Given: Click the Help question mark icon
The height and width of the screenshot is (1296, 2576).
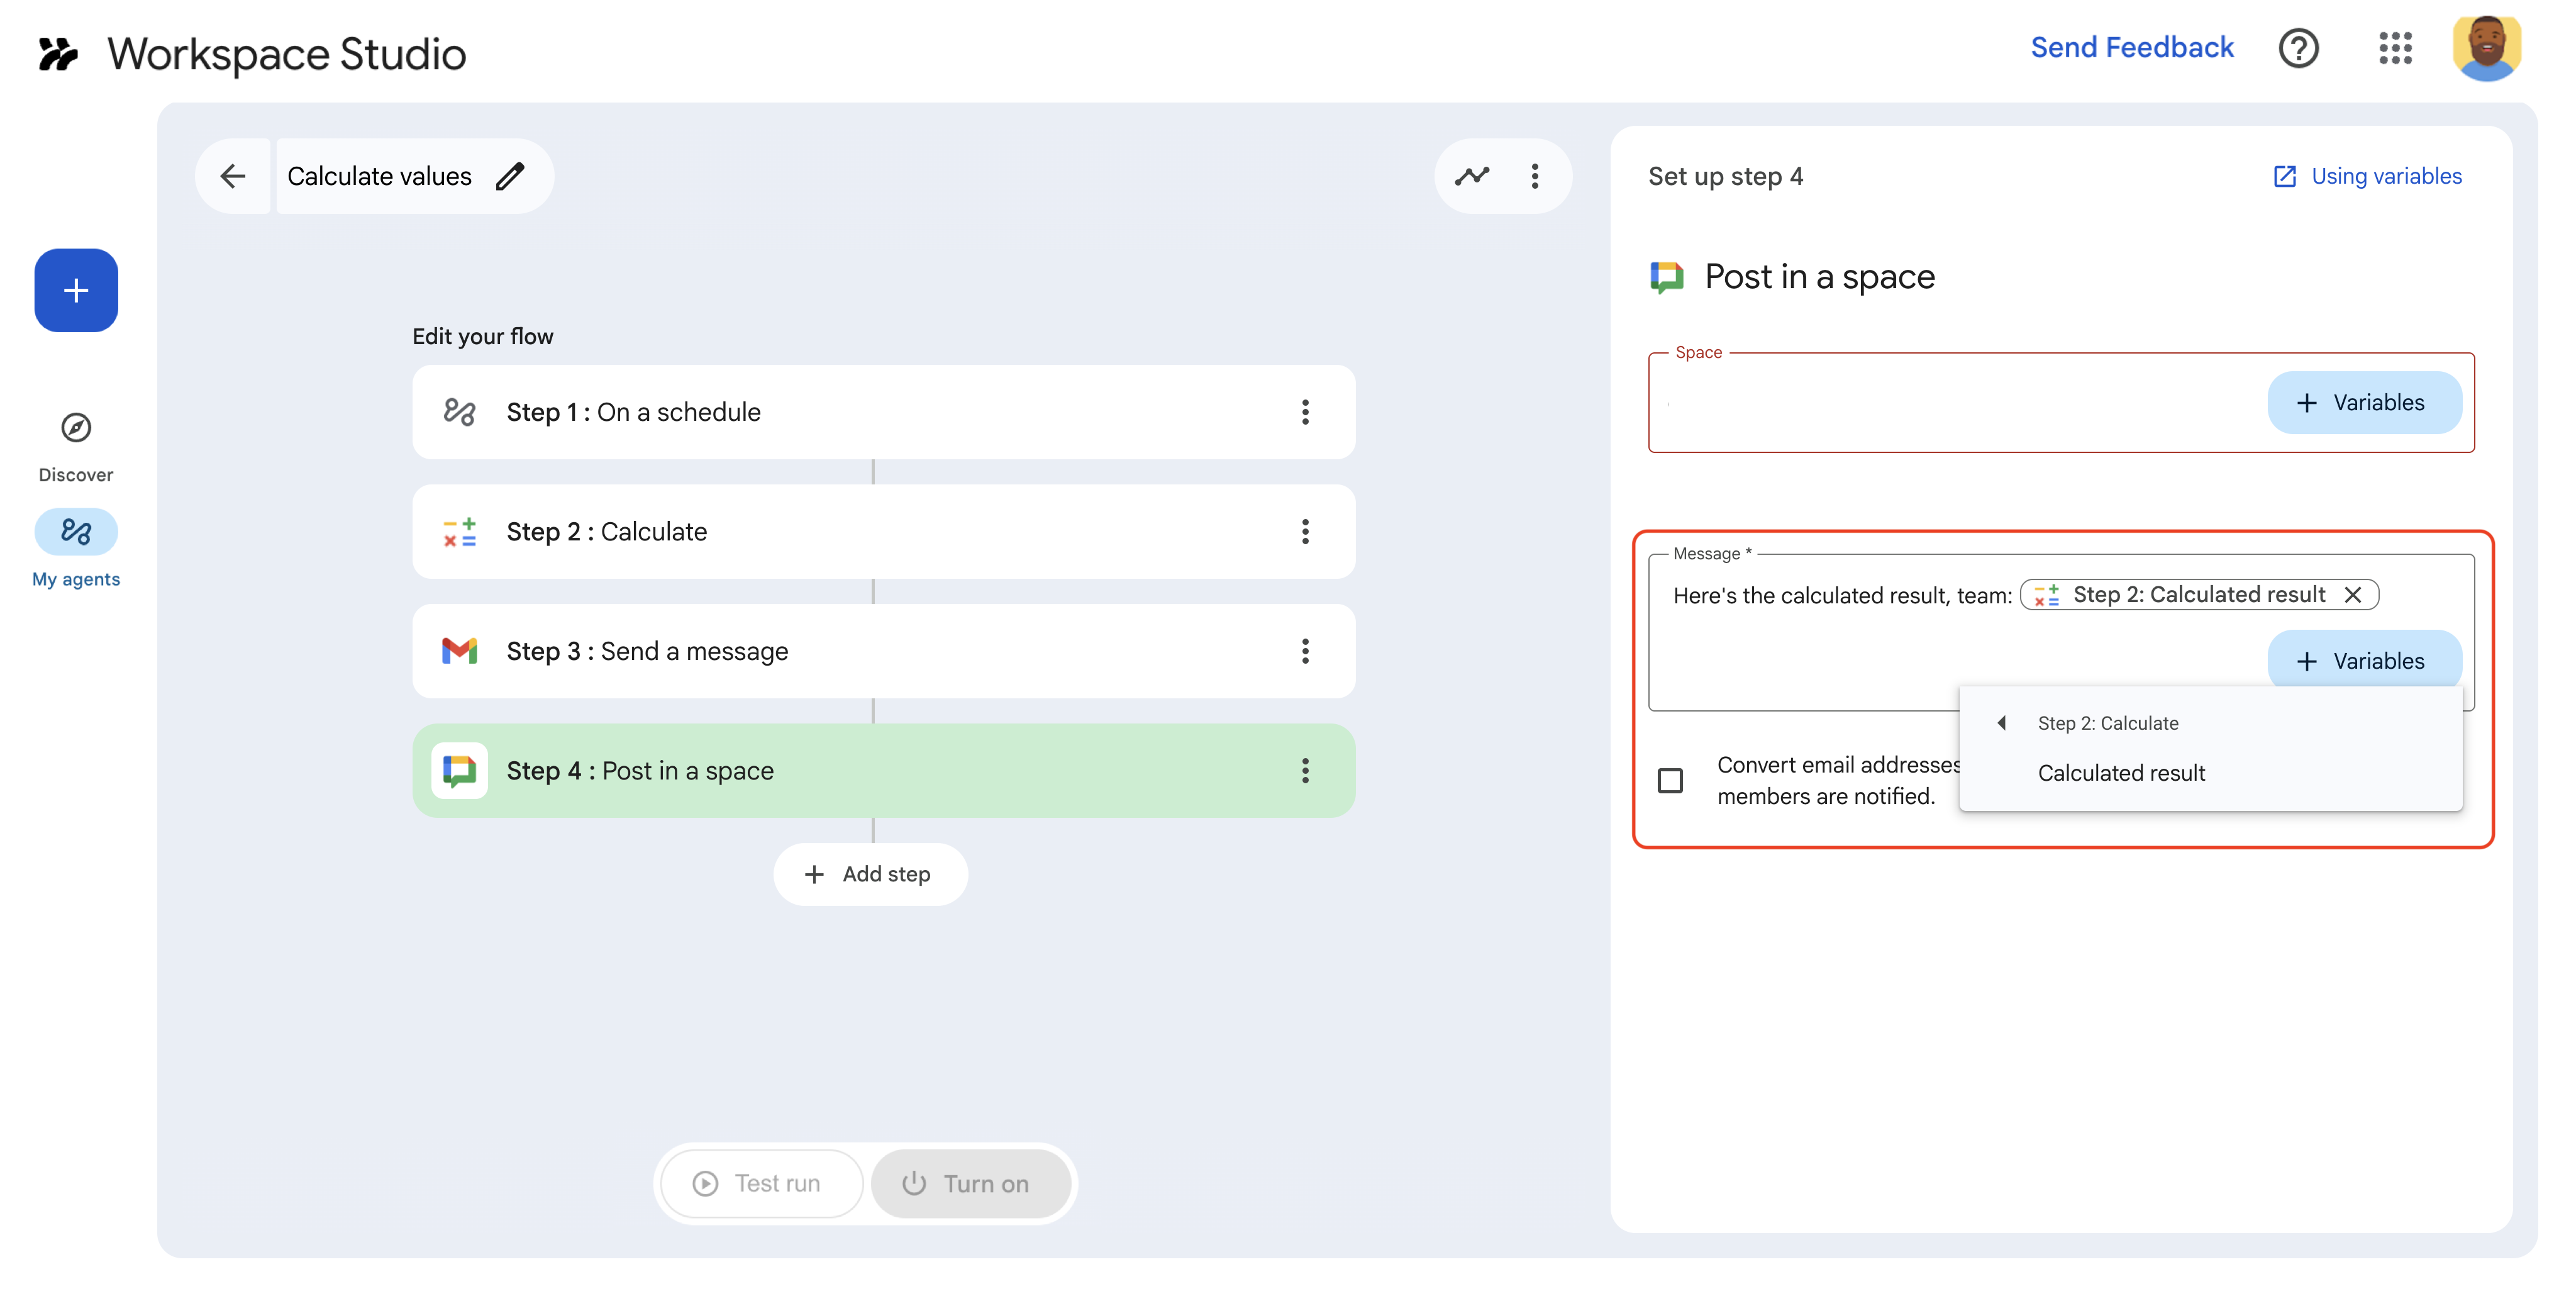Looking at the screenshot, I should tap(2298, 48).
